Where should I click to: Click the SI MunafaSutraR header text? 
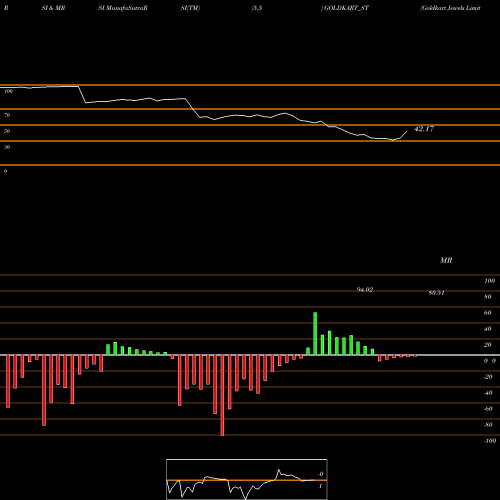pyautogui.click(x=123, y=8)
